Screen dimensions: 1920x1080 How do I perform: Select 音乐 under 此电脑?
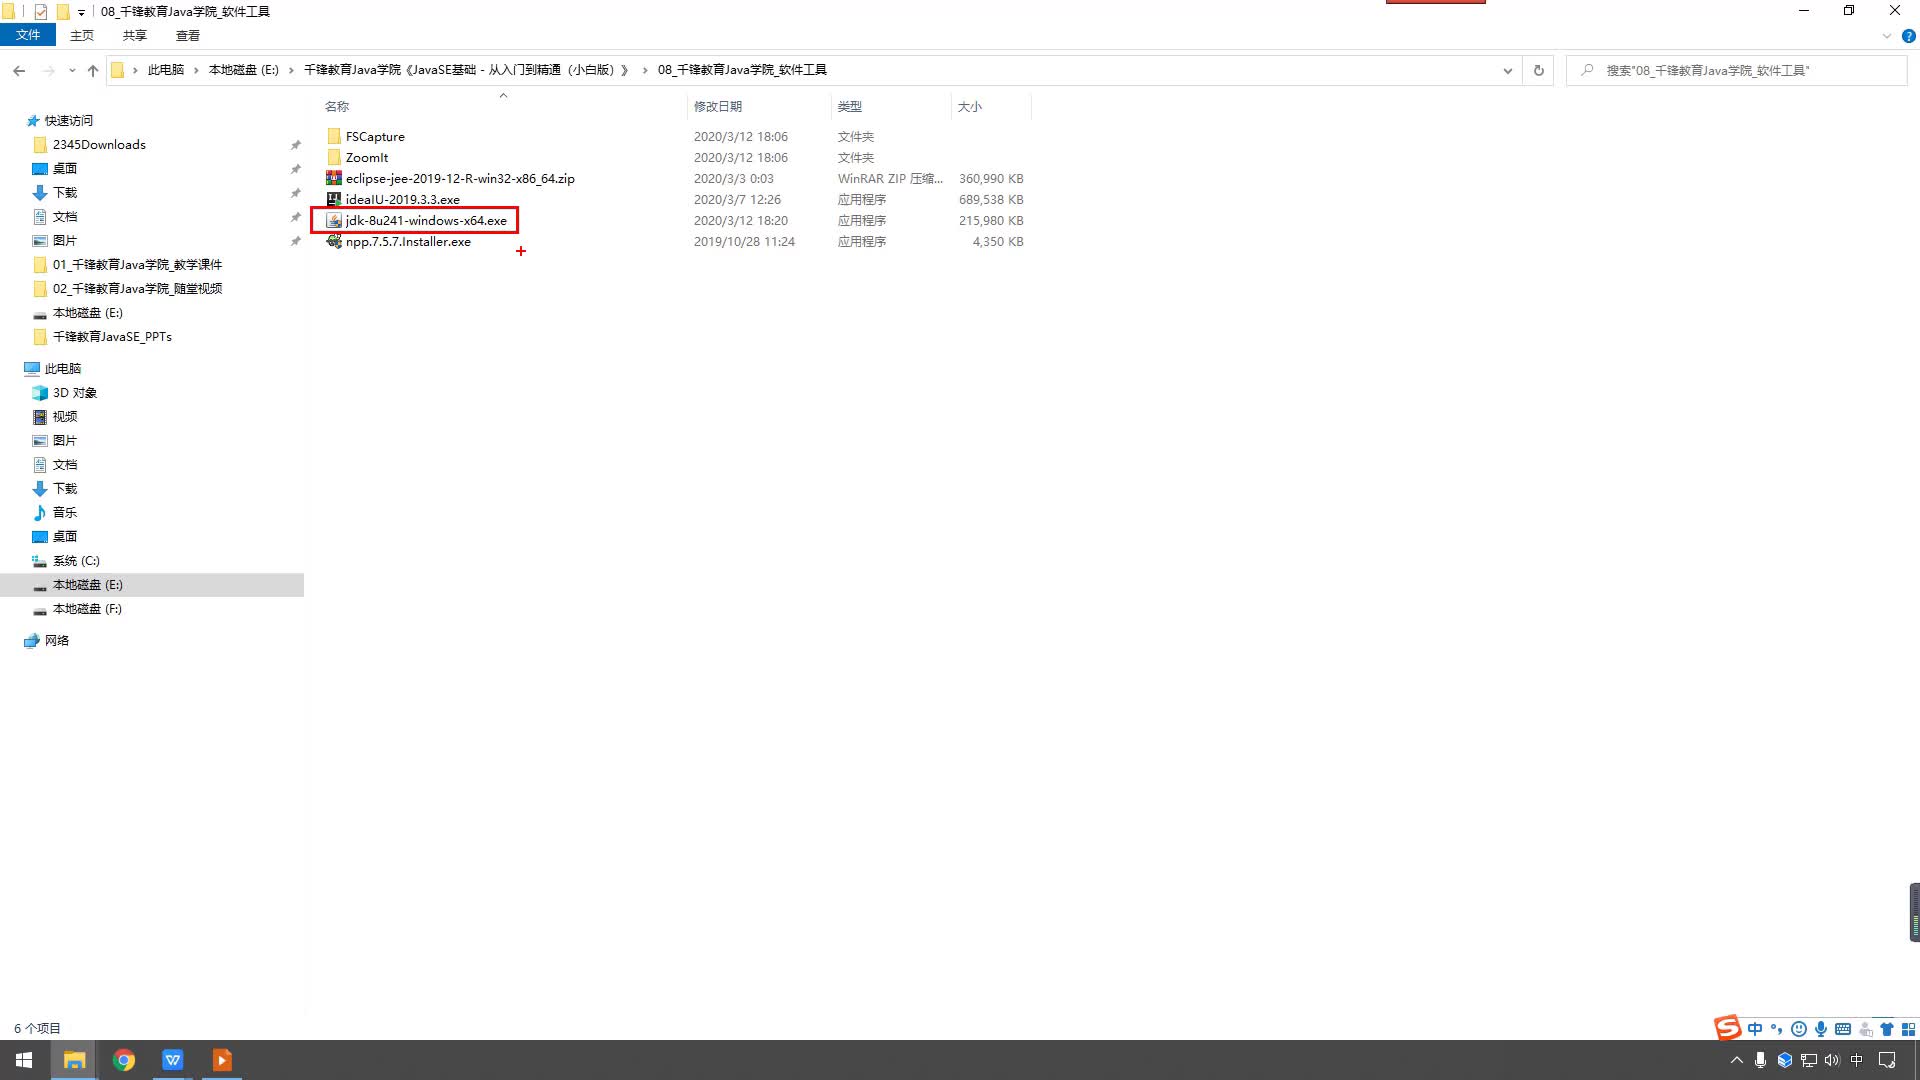pyautogui.click(x=65, y=512)
